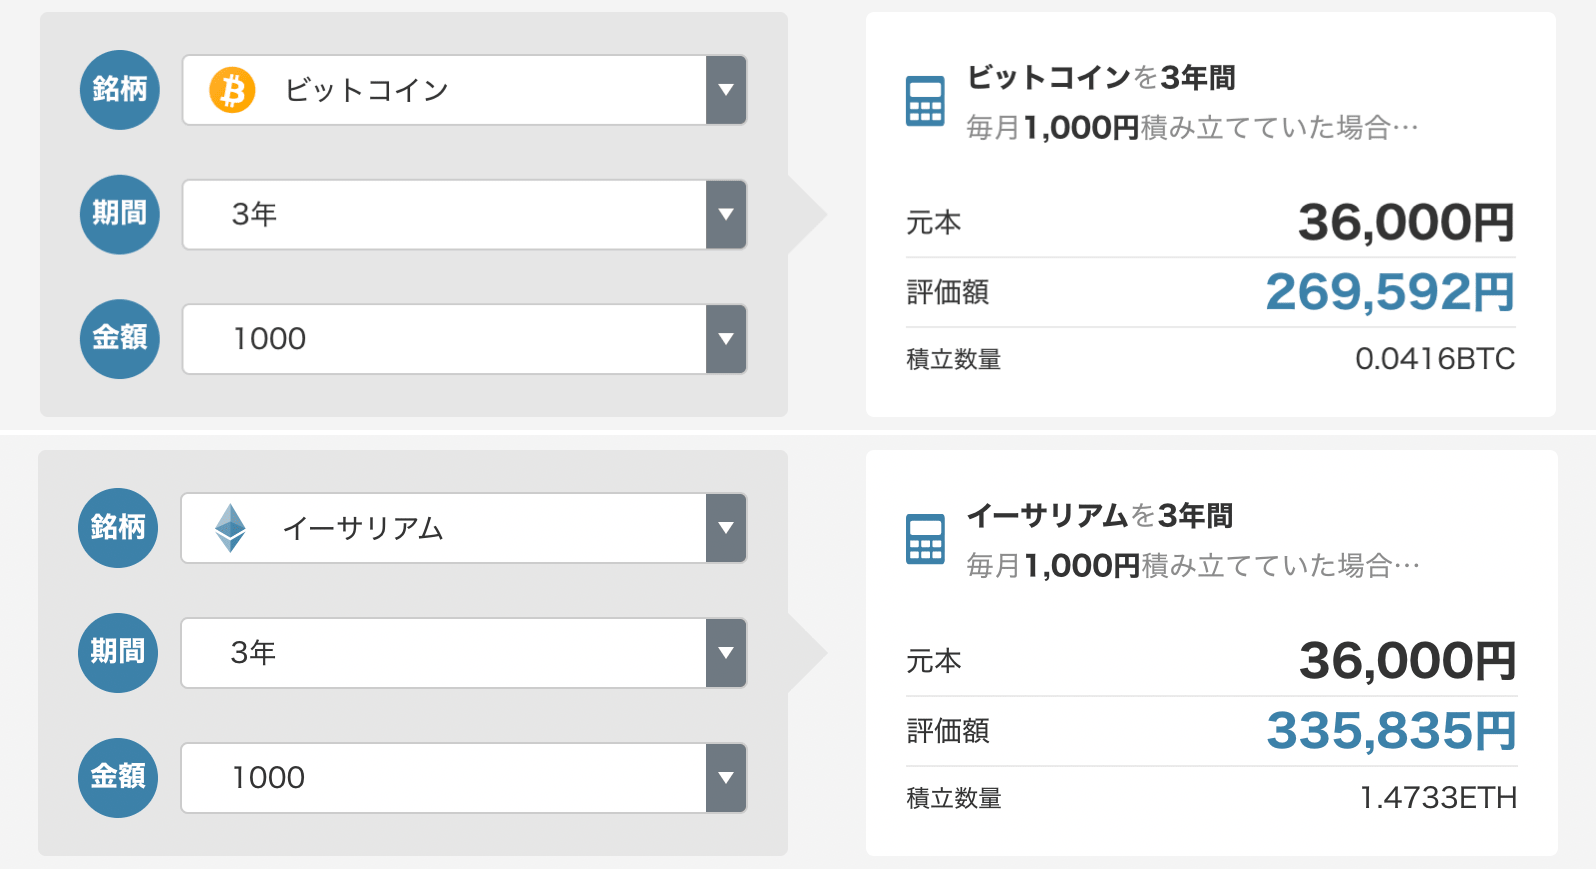
Task: Click the 金額 badge in bottom panel
Action: (x=118, y=777)
